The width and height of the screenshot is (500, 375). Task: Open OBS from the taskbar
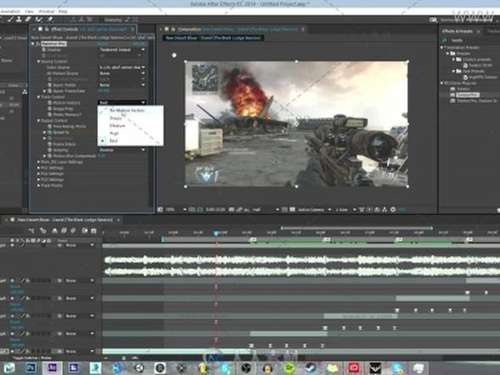[246, 368]
